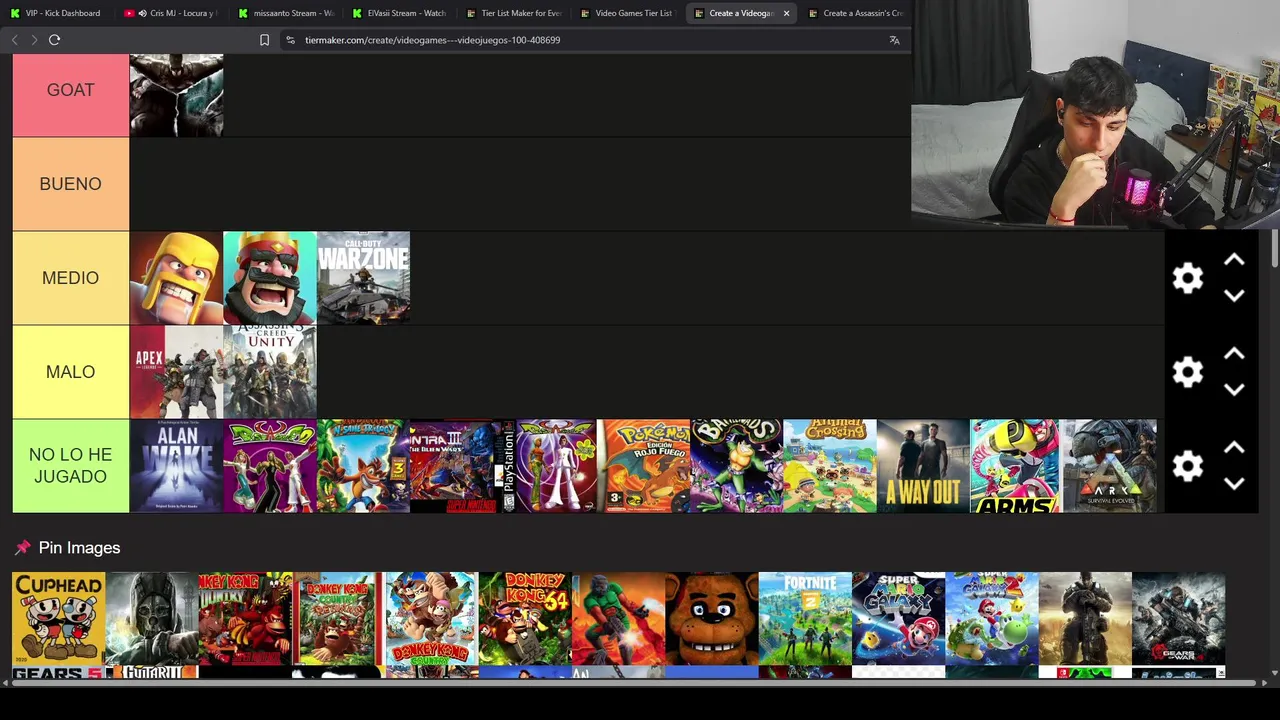
Task: Select Cuphead image from pool
Action: point(58,618)
